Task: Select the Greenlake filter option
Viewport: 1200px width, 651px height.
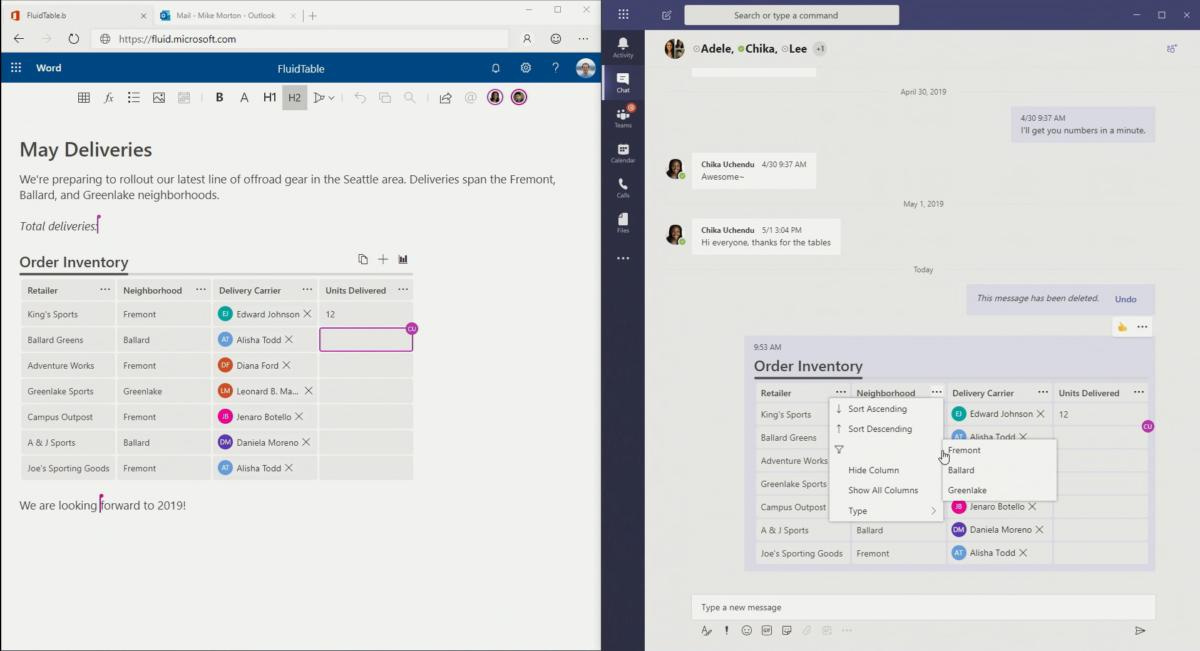Action: click(x=967, y=490)
